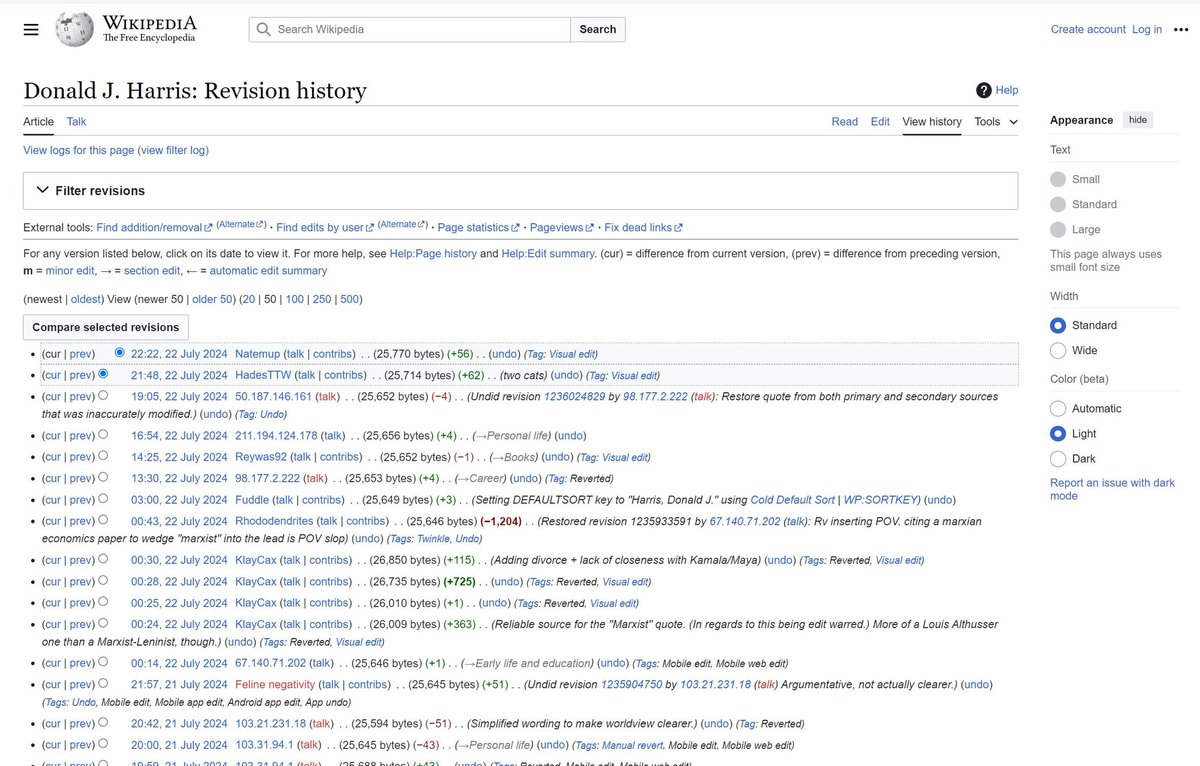Screen dimensions: 1200x766
Task: Click the Create account link
Action: pyautogui.click(x=1088, y=29)
